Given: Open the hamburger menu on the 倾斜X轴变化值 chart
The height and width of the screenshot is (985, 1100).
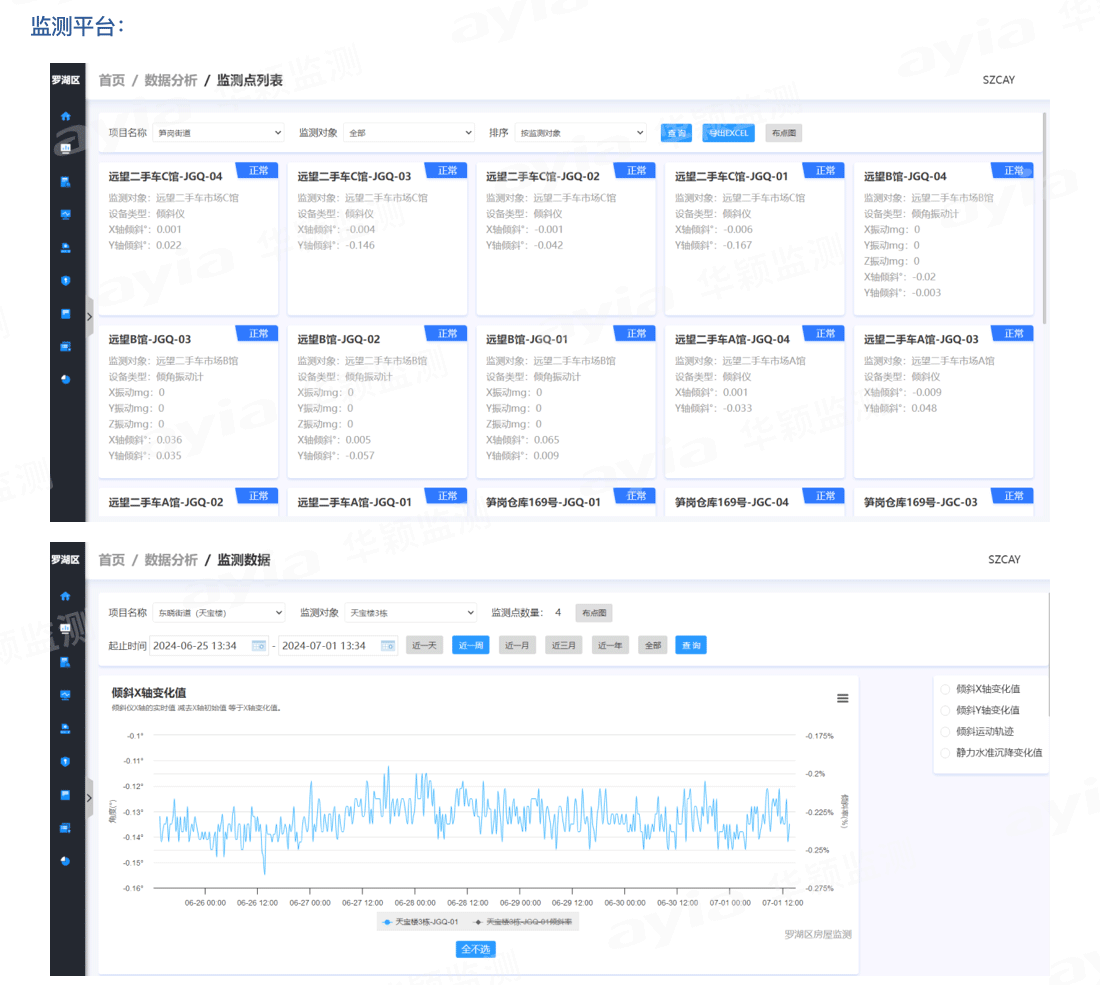Looking at the screenshot, I should [842, 698].
